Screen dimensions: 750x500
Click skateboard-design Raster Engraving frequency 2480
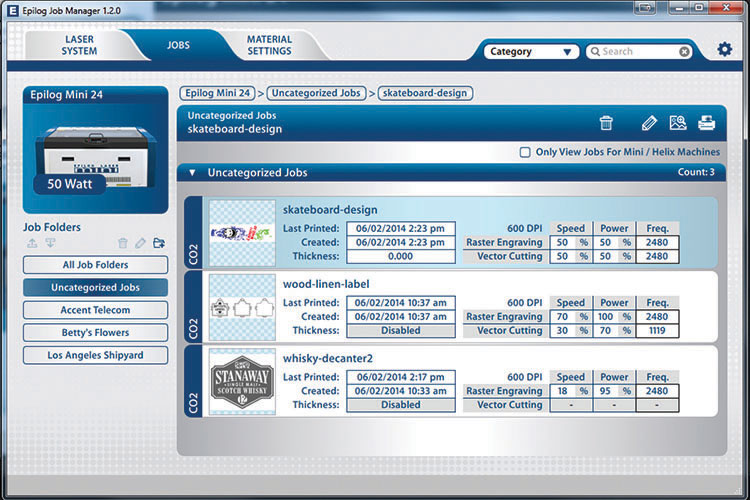pos(657,242)
